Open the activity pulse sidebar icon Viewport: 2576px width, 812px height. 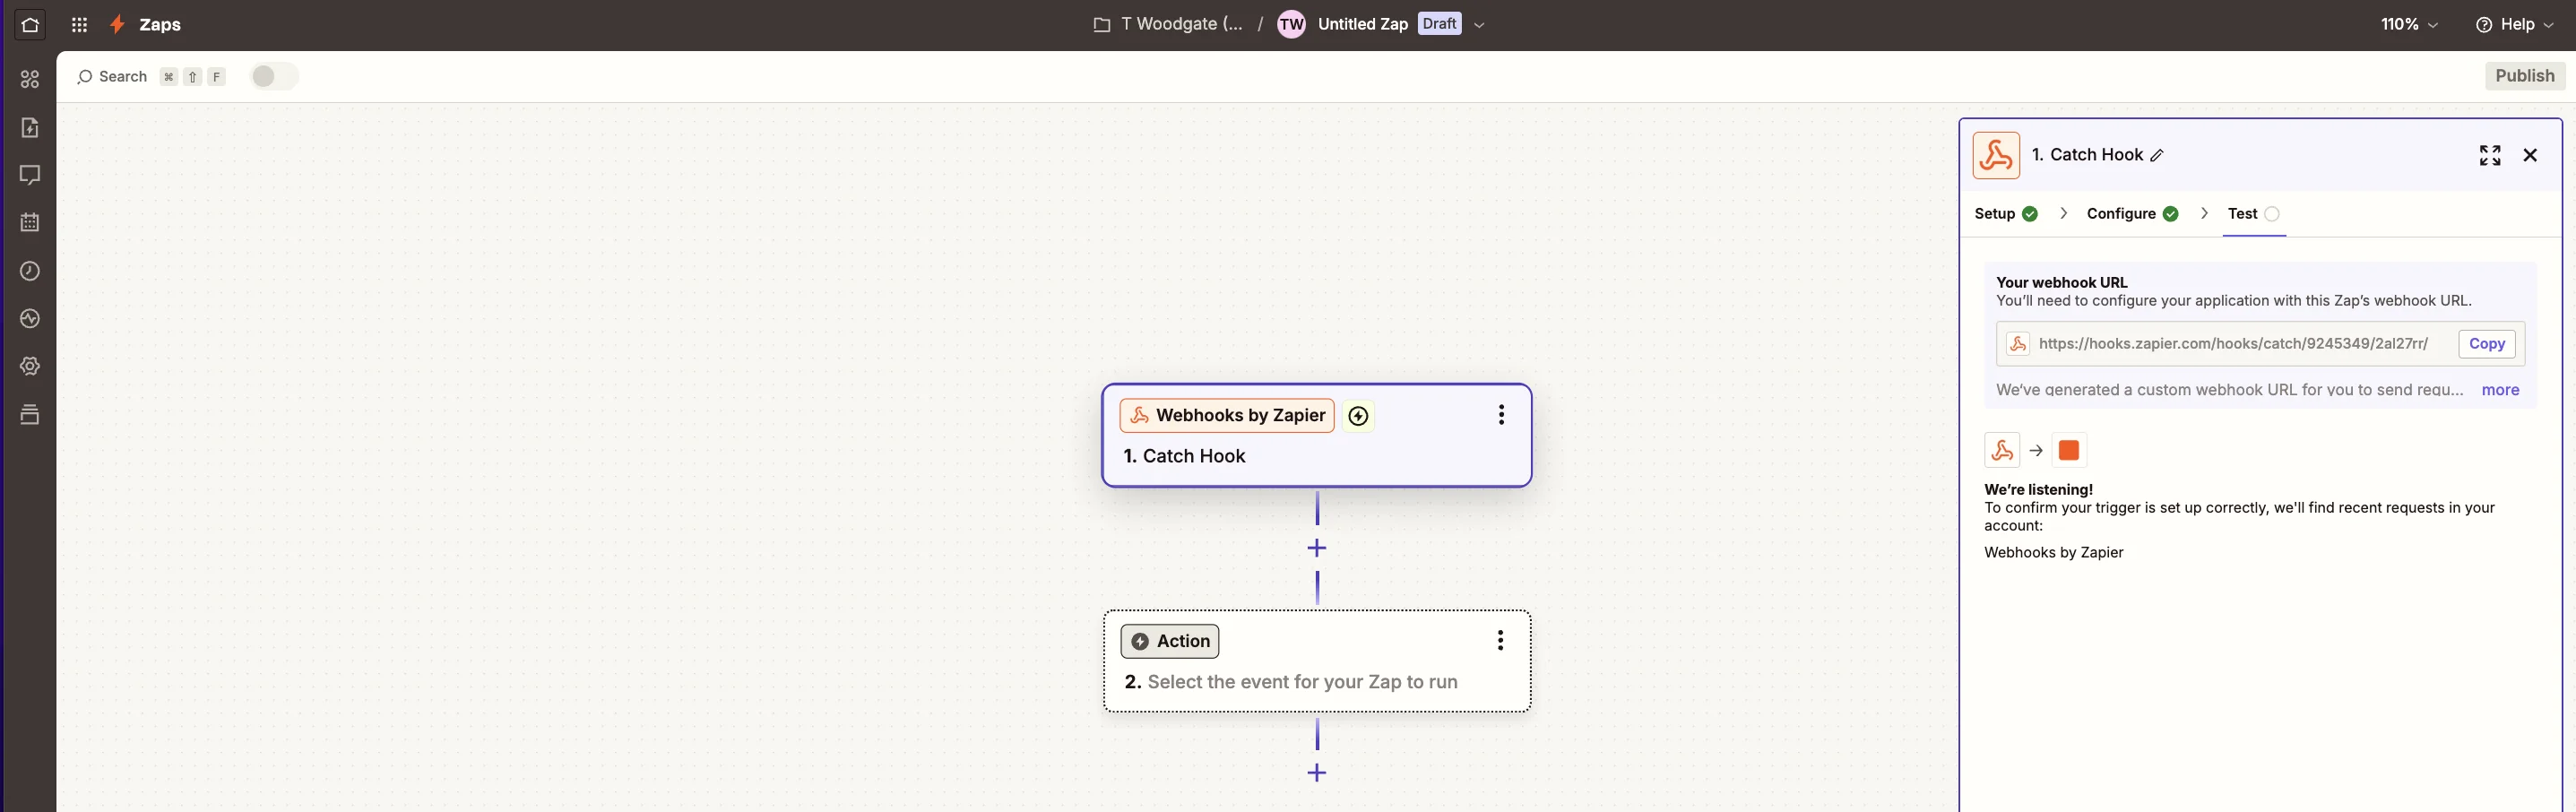click(x=30, y=318)
